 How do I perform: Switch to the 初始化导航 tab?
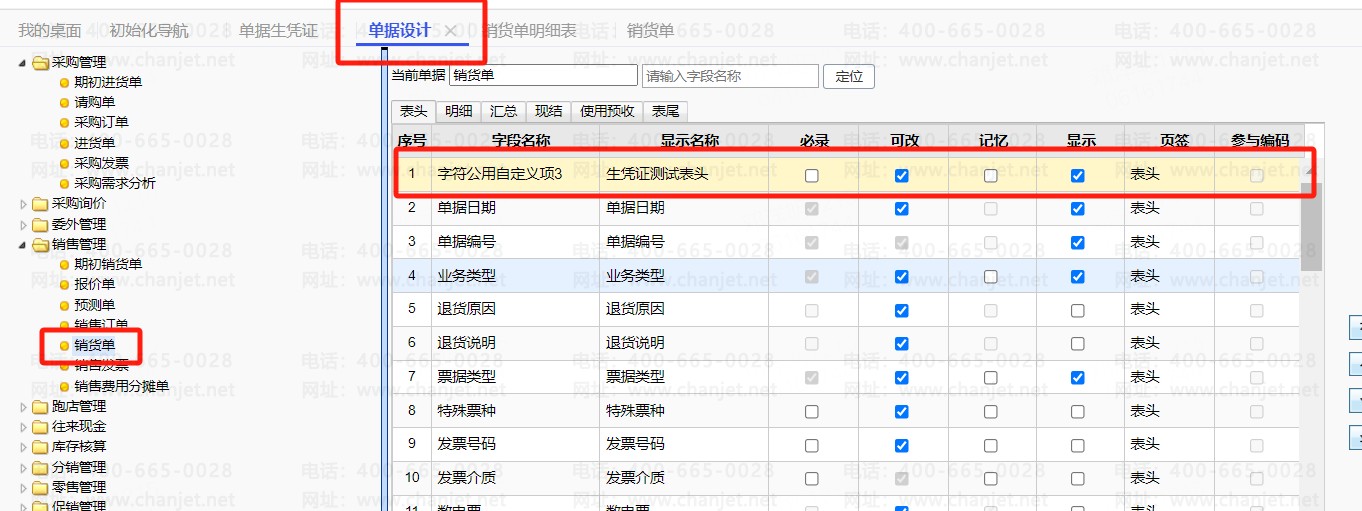coord(149,31)
